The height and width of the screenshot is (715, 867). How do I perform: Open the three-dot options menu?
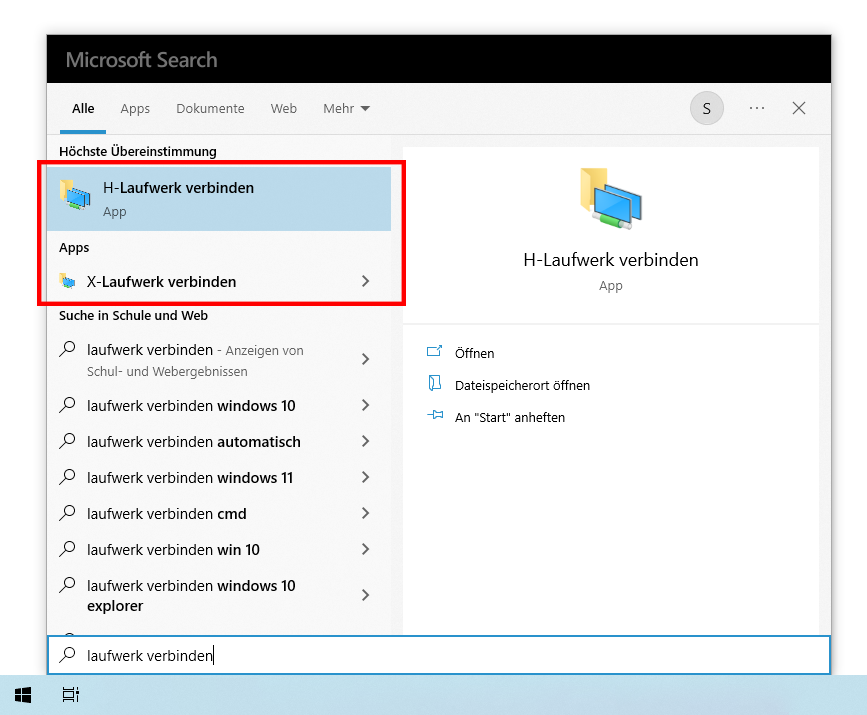(x=756, y=108)
